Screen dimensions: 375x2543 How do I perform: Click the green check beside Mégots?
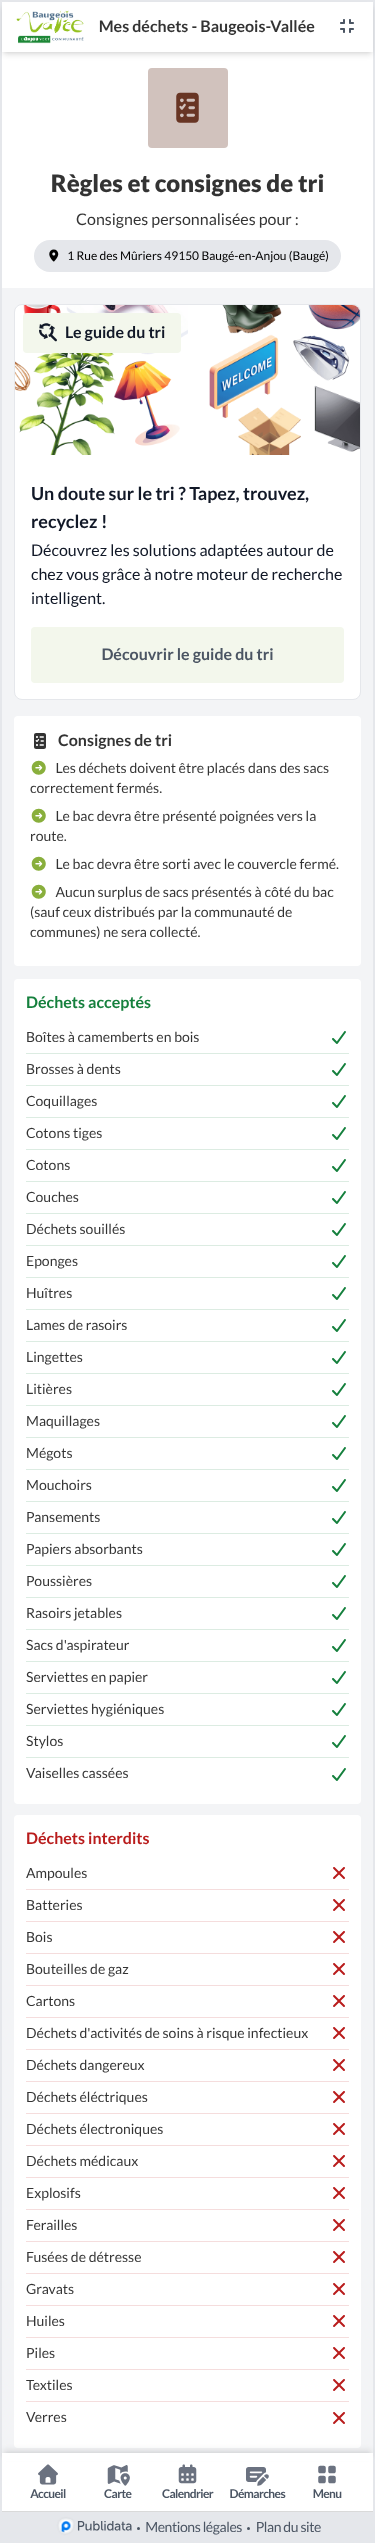339,1454
